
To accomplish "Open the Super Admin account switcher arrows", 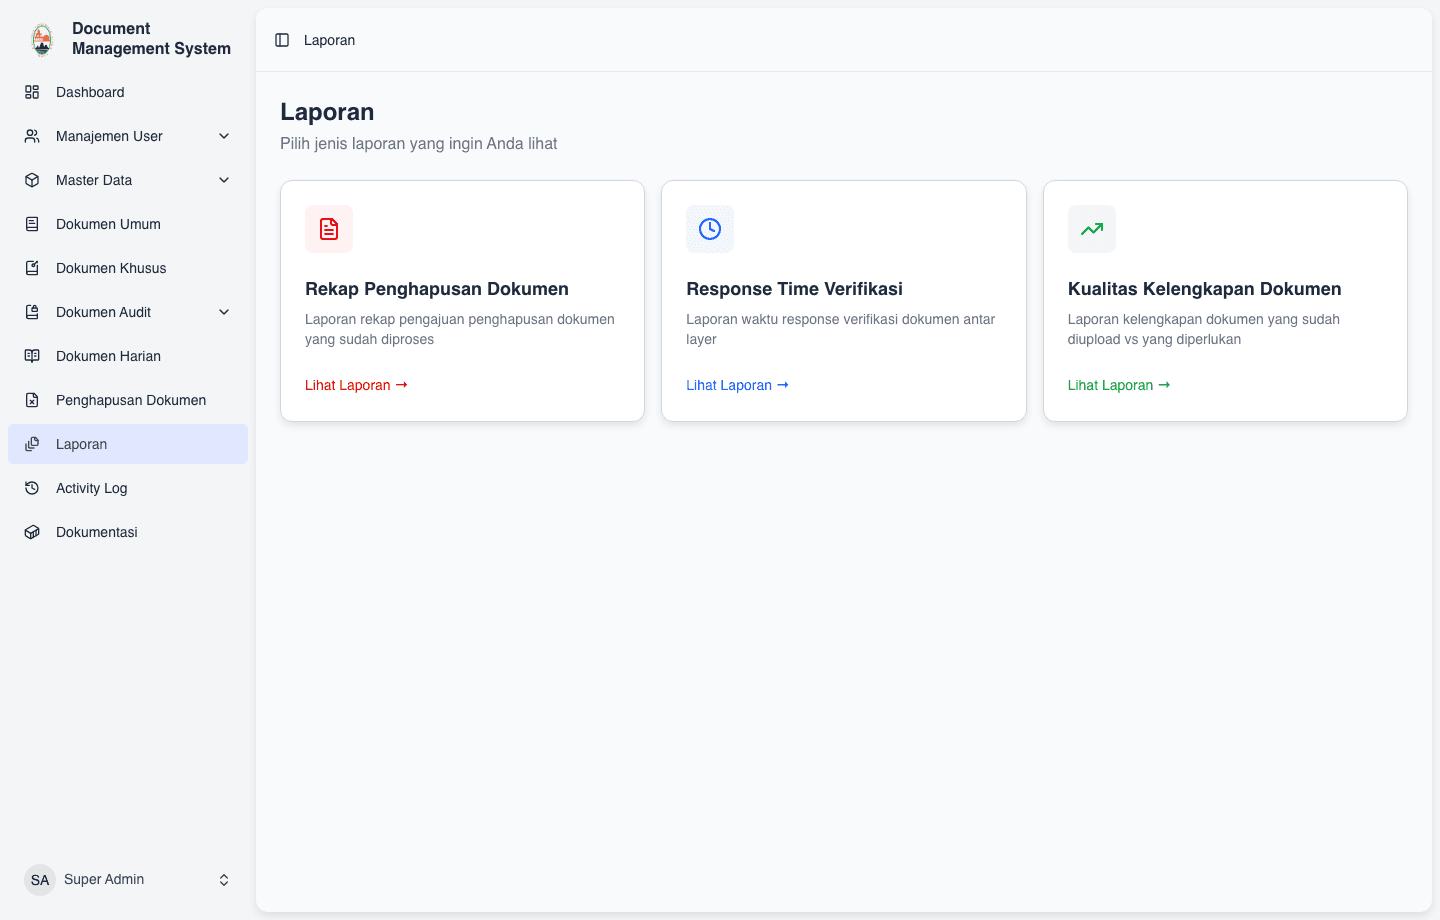I will tap(224, 880).
